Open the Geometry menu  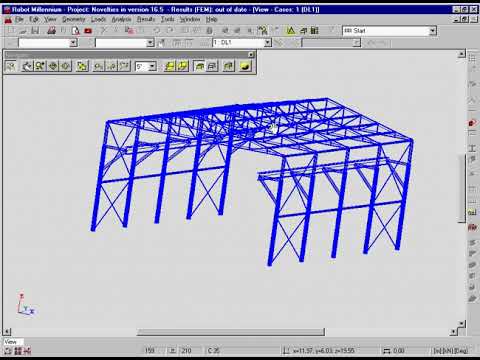click(74, 19)
